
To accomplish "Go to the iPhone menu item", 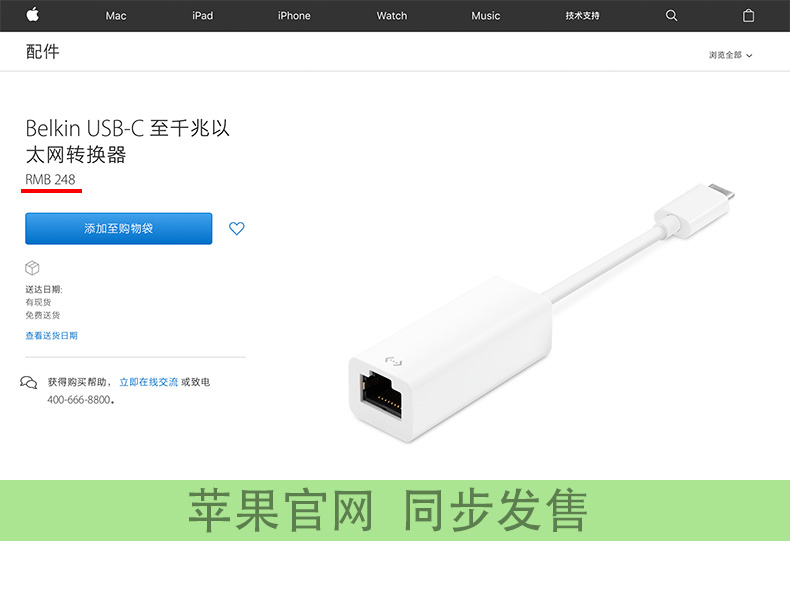I will pyautogui.click(x=294, y=16).
